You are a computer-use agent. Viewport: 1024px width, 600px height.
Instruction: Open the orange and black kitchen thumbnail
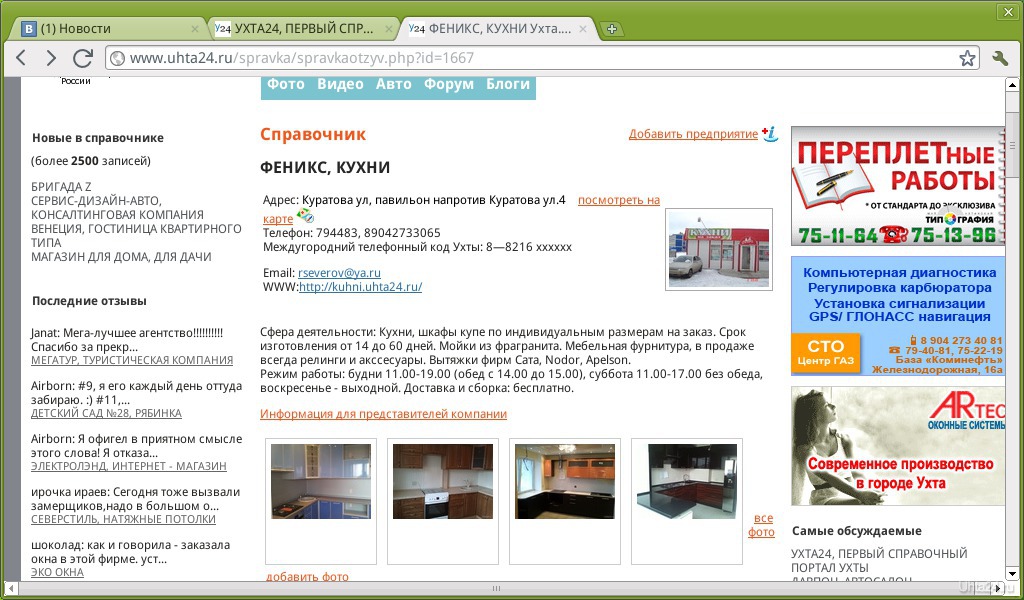[x=565, y=481]
